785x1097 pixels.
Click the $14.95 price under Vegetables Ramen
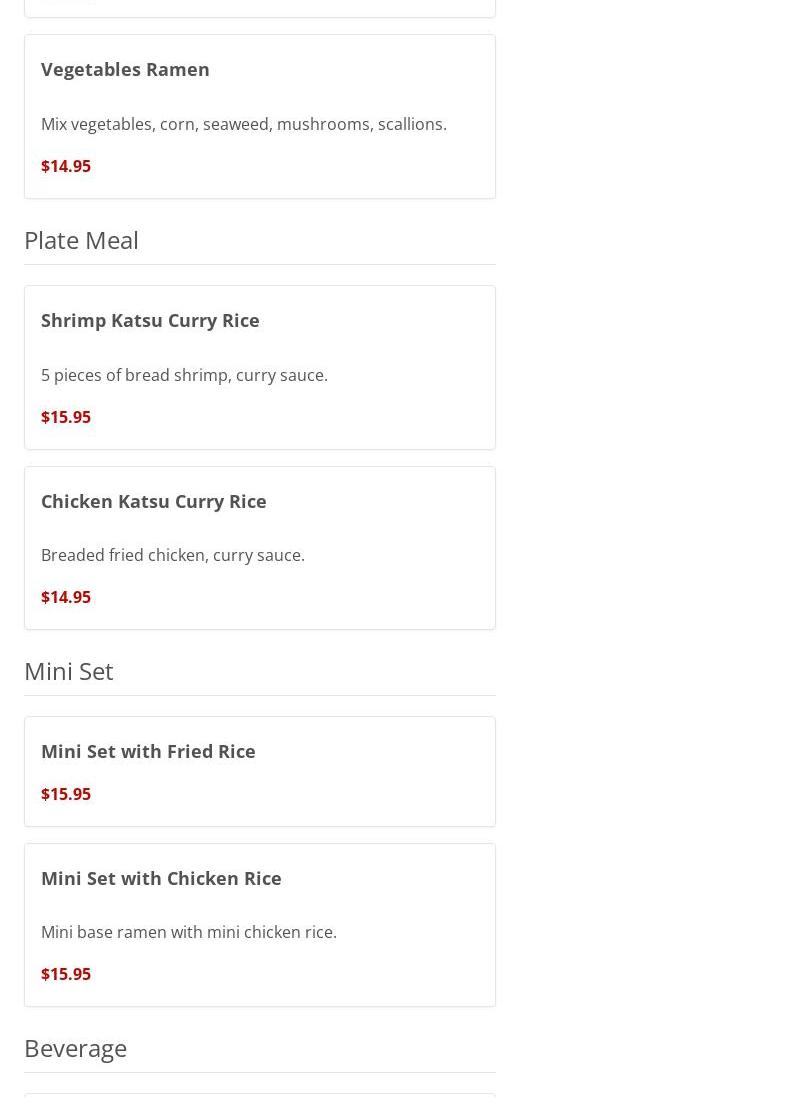[x=66, y=166]
